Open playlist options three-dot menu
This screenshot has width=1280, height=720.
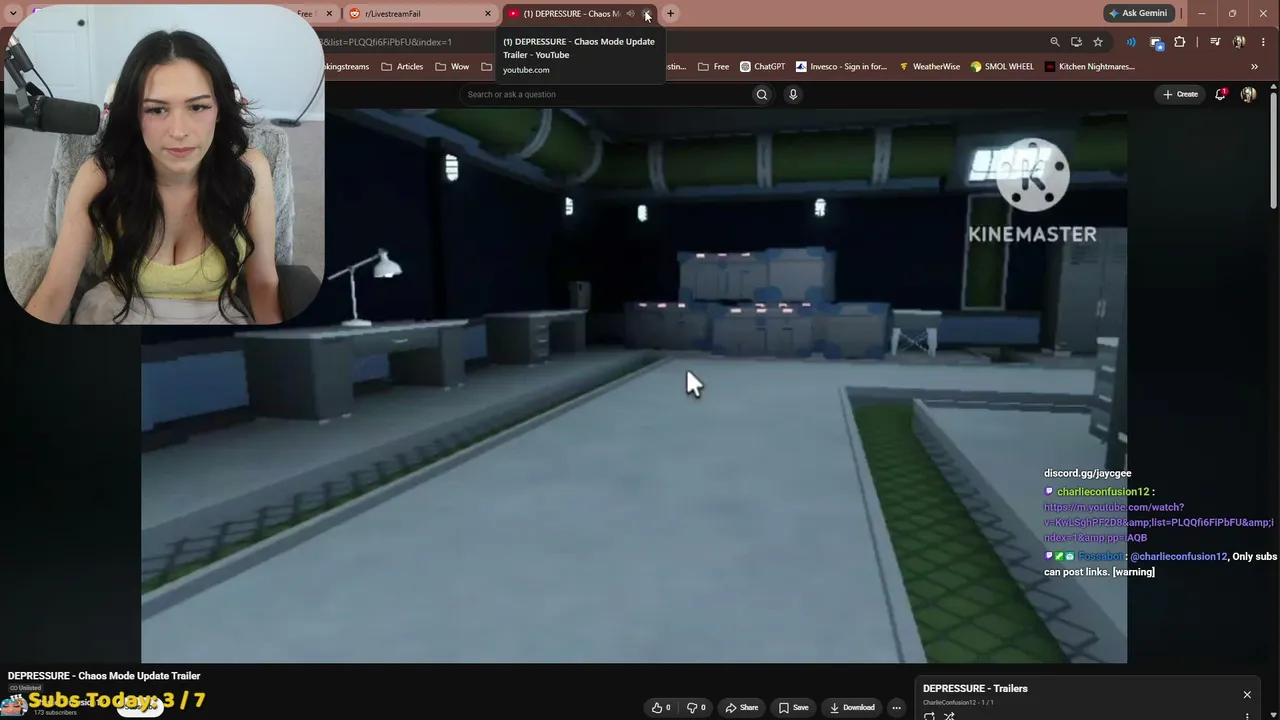coord(1247,716)
